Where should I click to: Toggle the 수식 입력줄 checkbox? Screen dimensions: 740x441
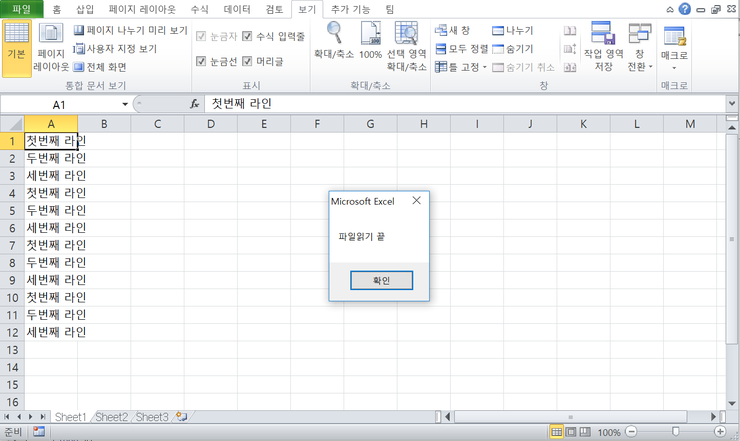[x=247, y=36]
